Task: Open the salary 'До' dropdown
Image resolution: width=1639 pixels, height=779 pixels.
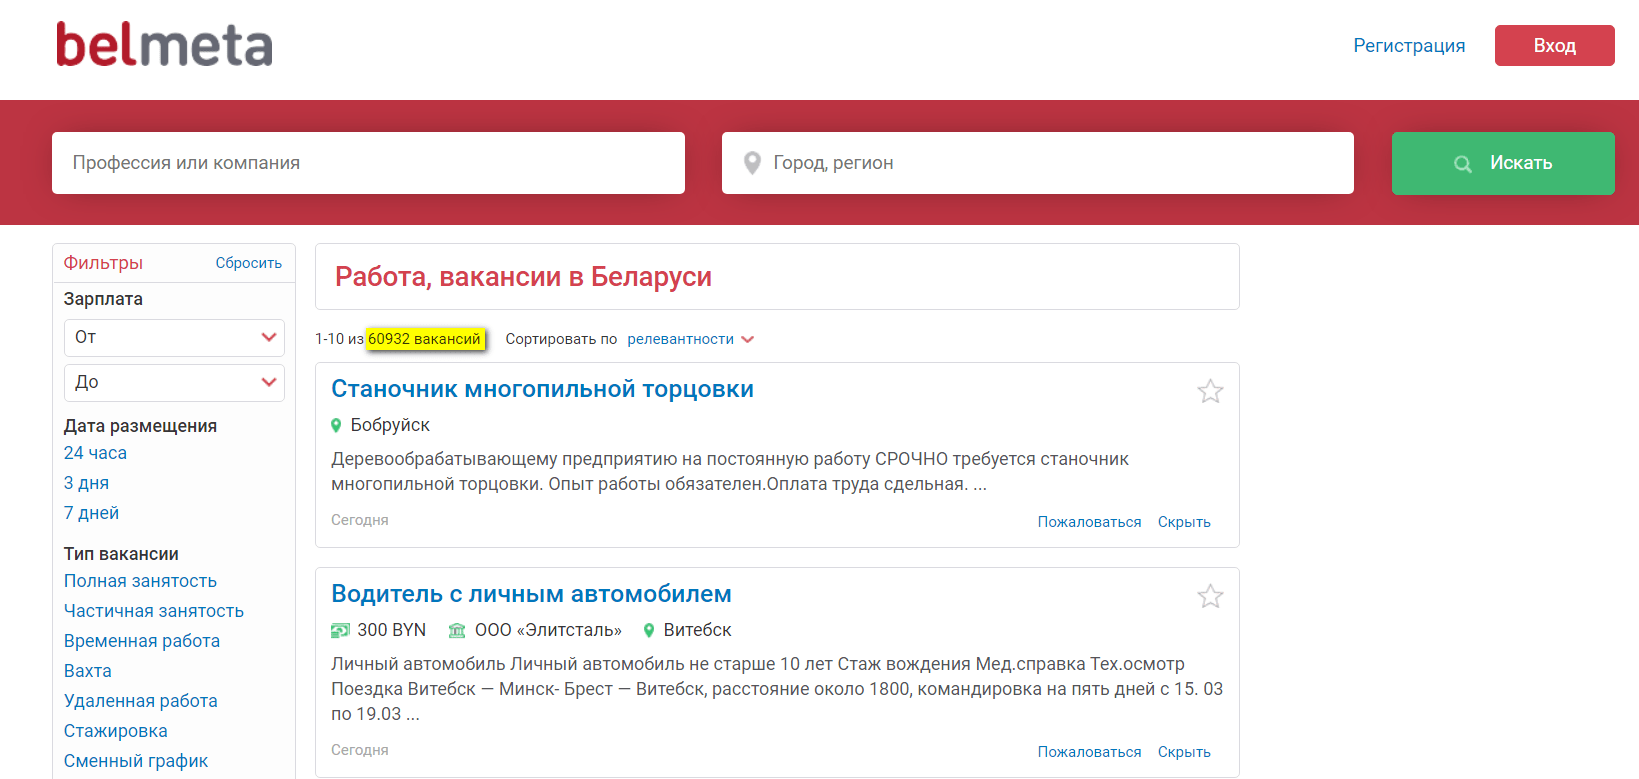Action: point(174,383)
